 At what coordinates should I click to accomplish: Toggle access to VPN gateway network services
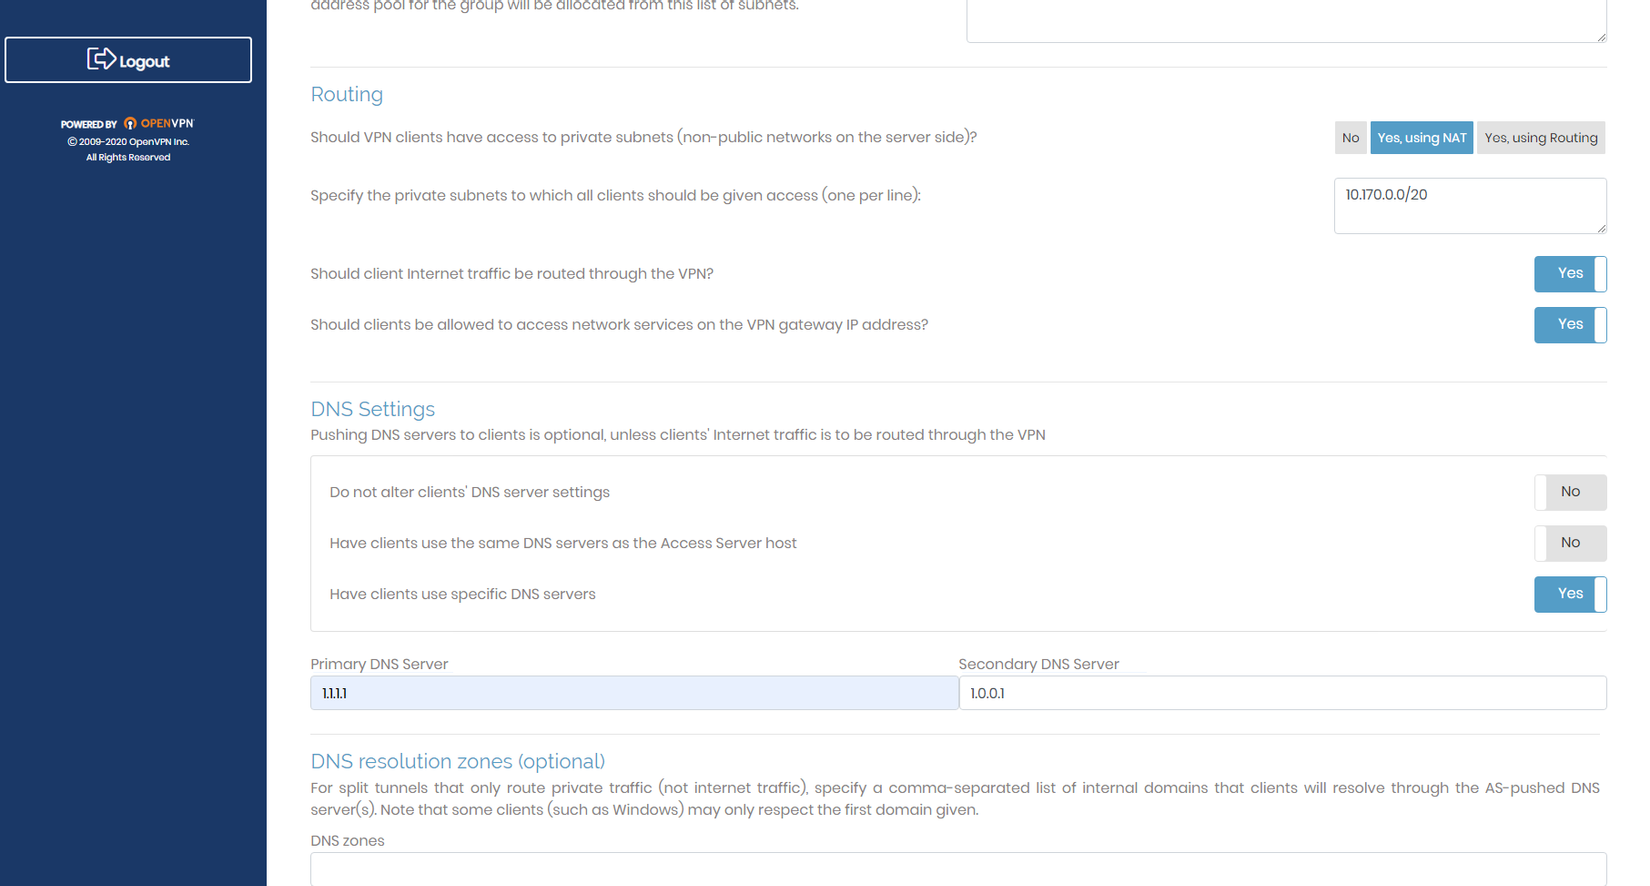(1569, 325)
